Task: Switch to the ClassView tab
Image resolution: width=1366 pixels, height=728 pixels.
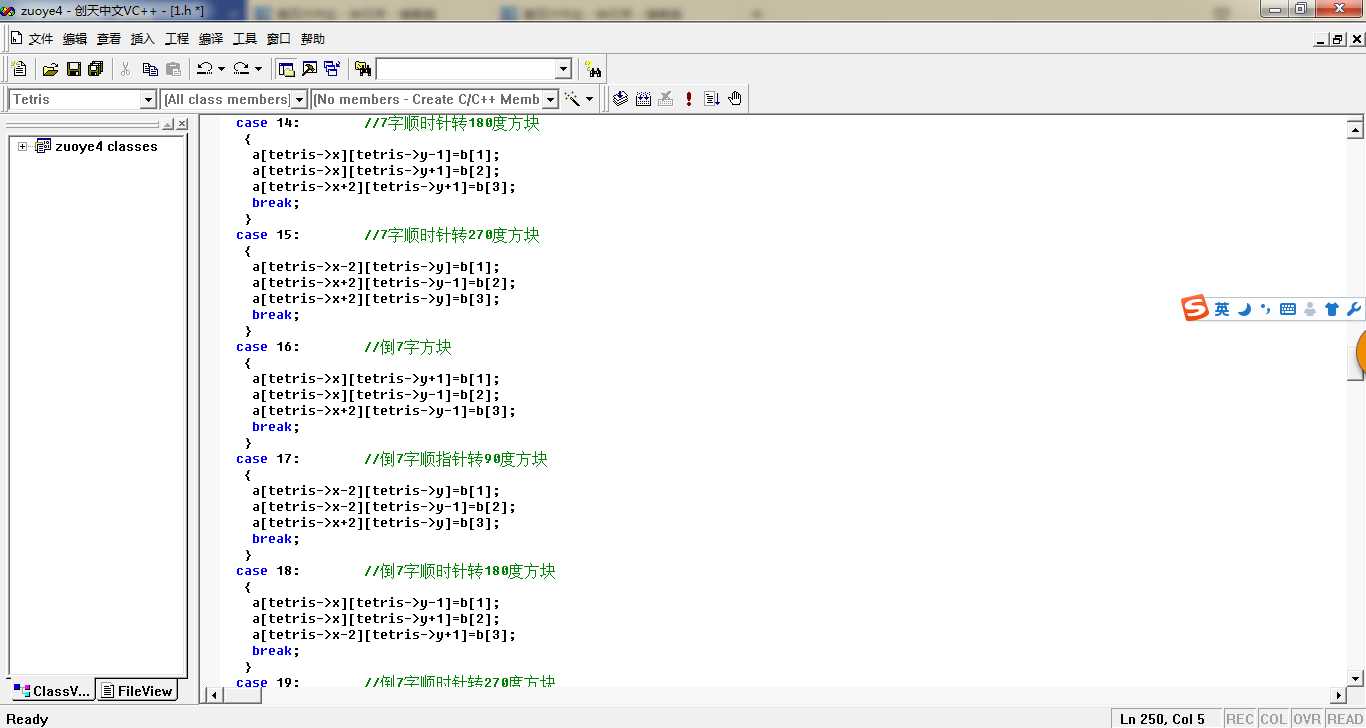Action: (x=52, y=691)
